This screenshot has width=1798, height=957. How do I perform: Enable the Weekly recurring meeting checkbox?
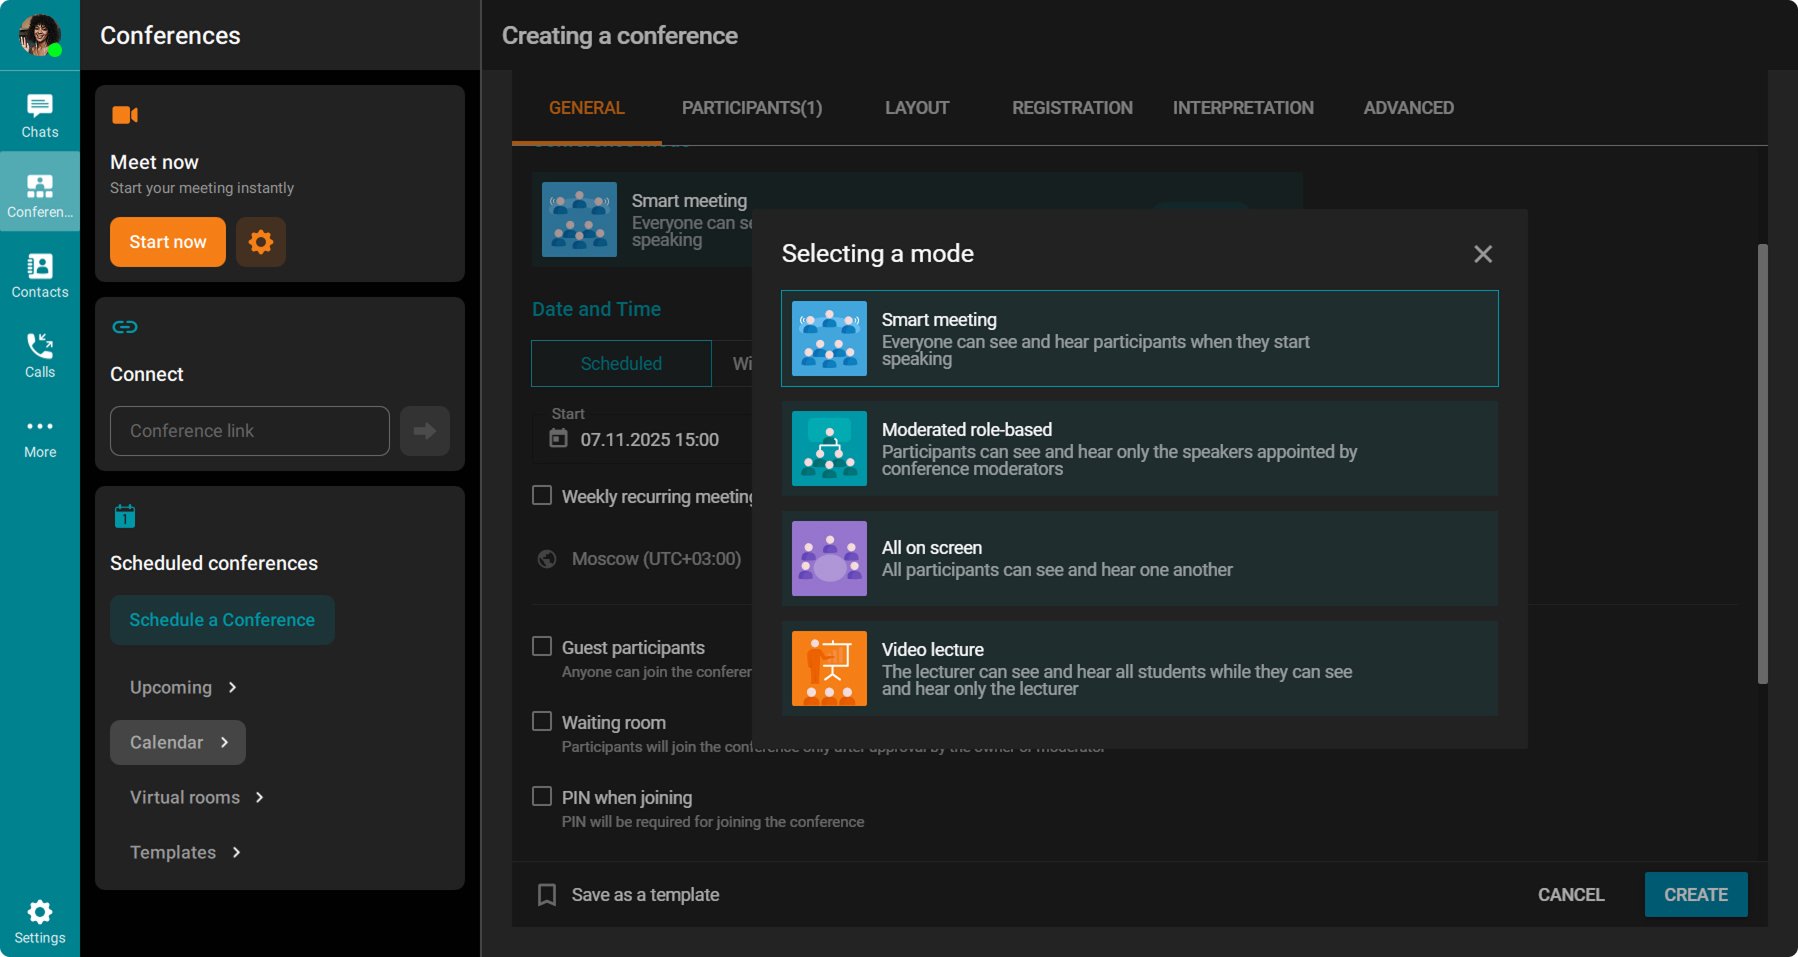tap(542, 496)
